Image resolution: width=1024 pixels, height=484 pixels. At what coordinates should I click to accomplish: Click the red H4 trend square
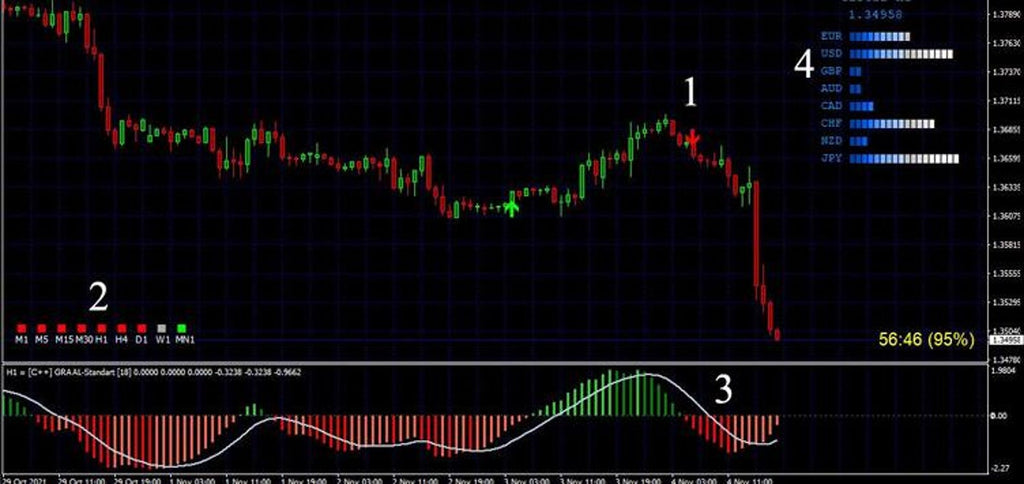click(121, 327)
